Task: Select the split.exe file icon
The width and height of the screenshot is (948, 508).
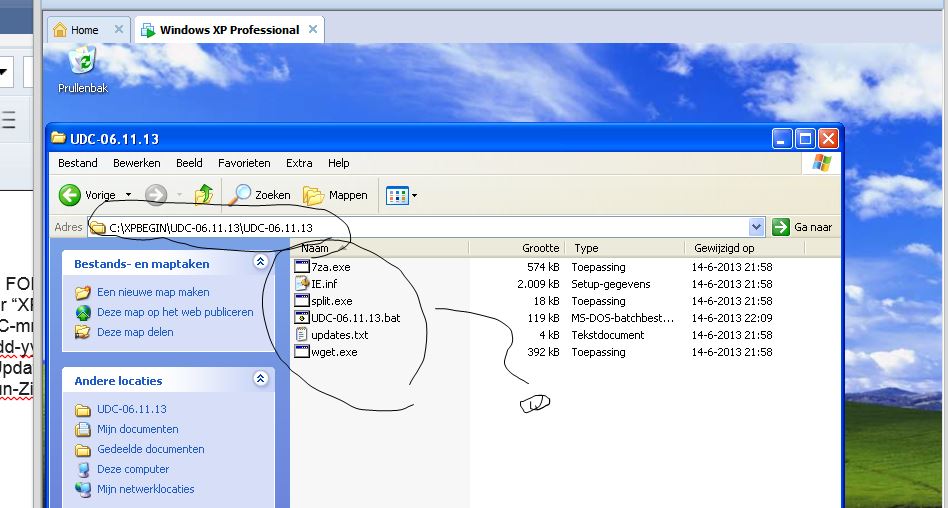Action: (x=302, y=301)
